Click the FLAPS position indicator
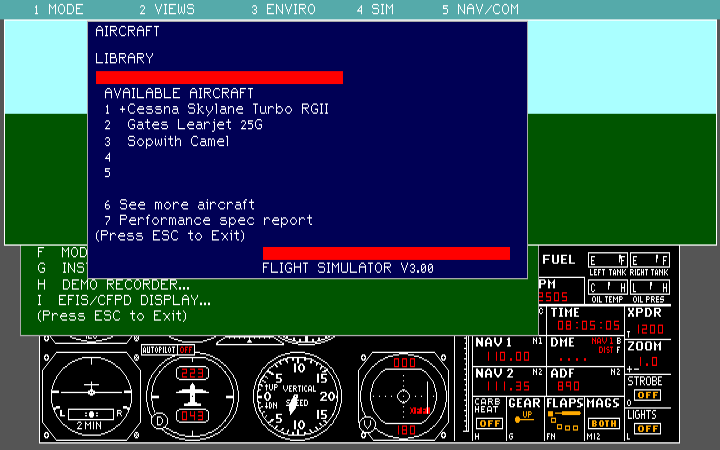This screenshot has height=450, width=720. 564,420
